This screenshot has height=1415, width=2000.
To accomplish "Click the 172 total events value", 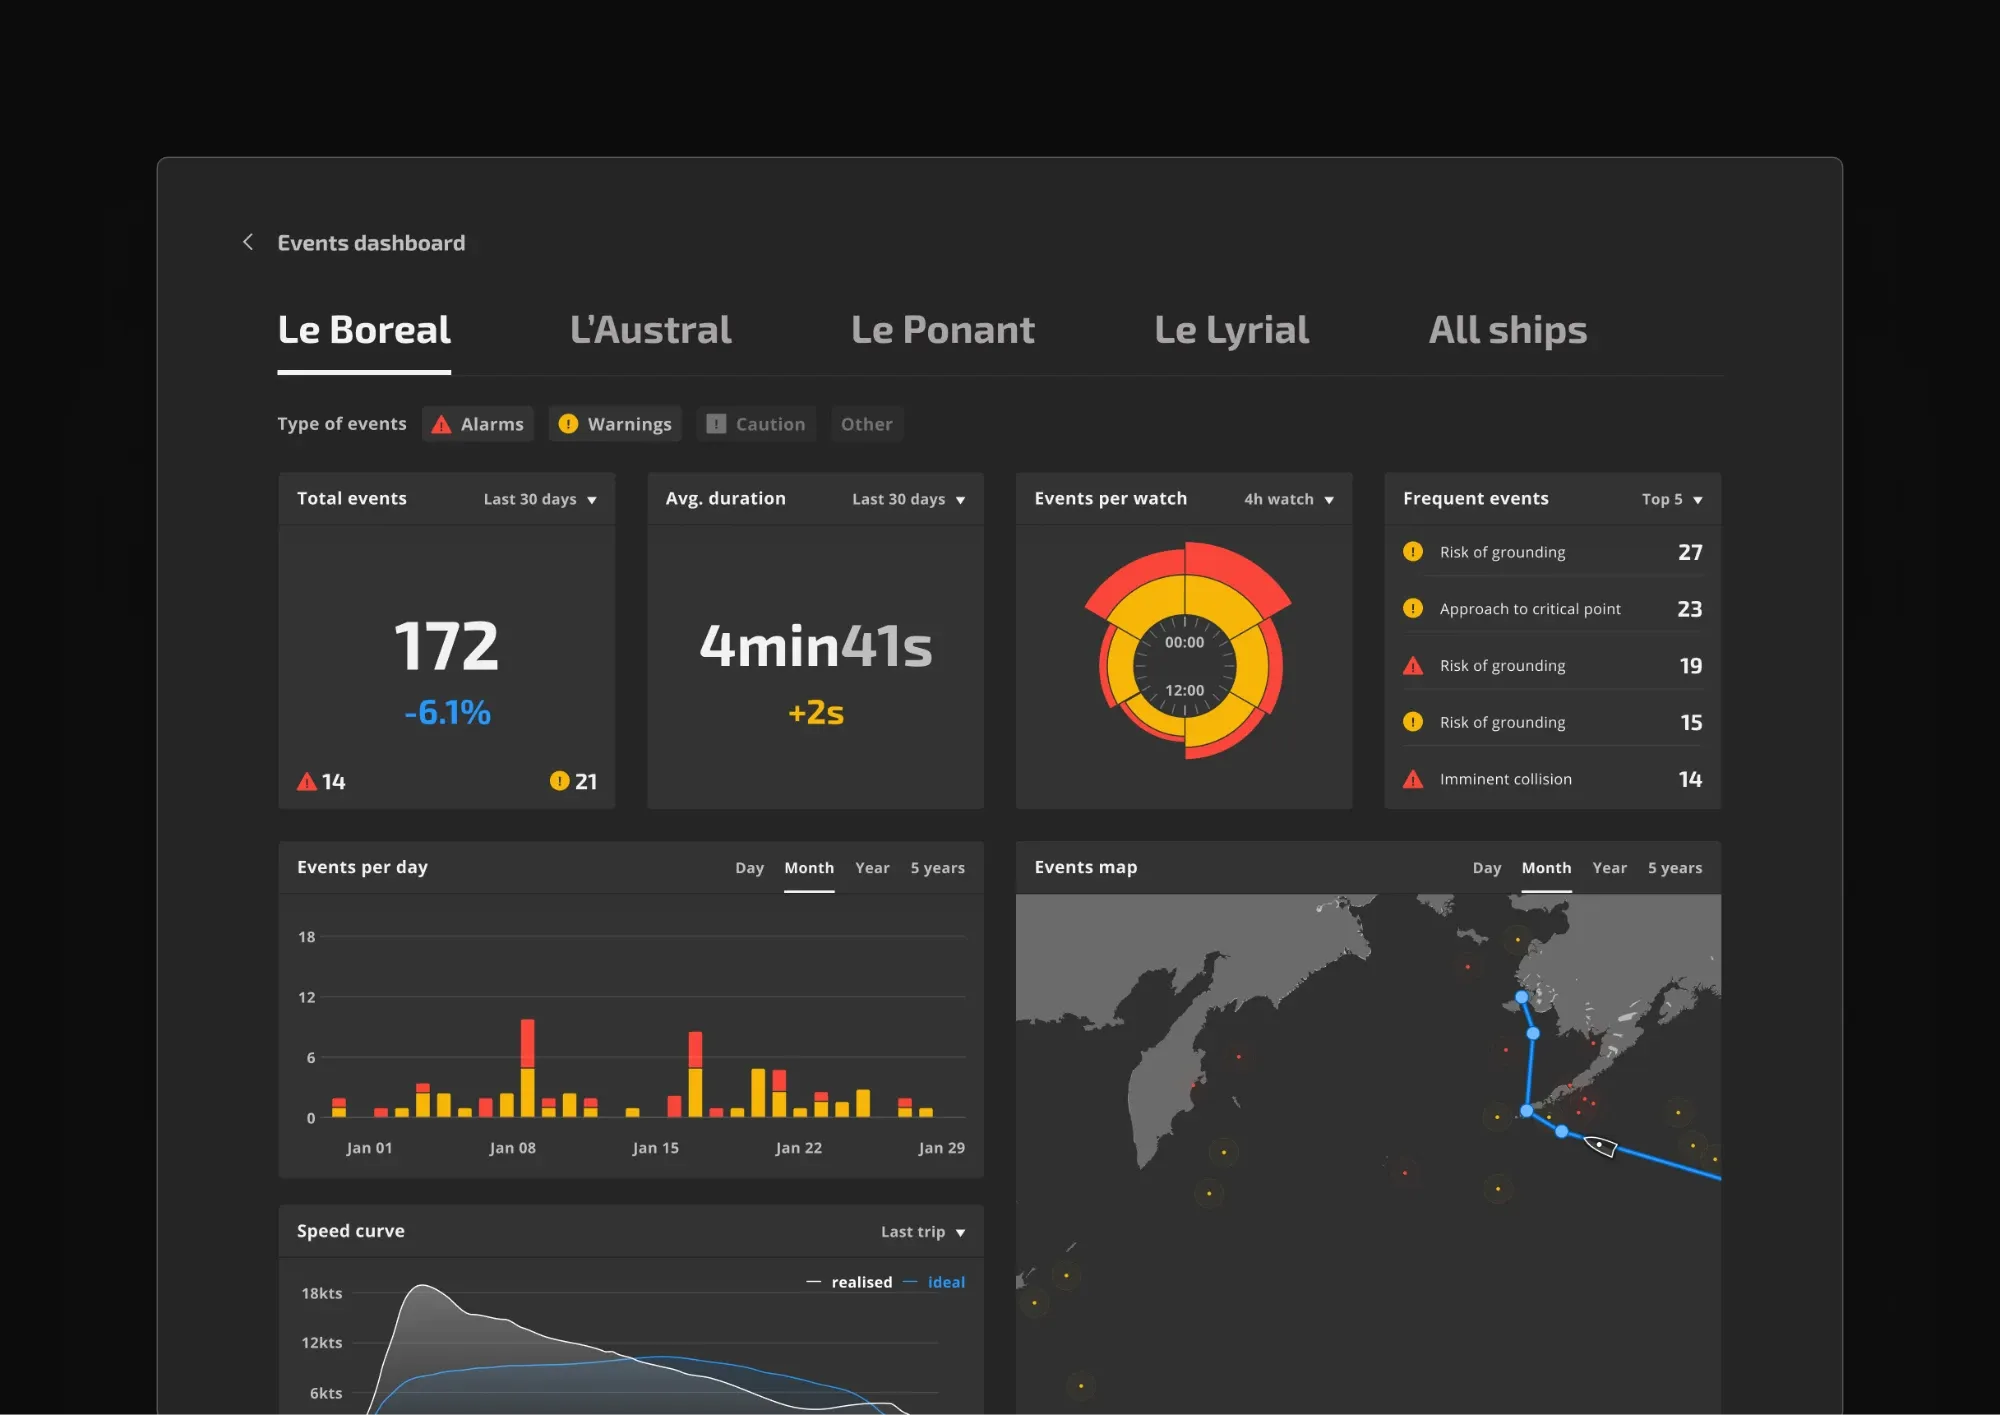I will pos(446,646).
